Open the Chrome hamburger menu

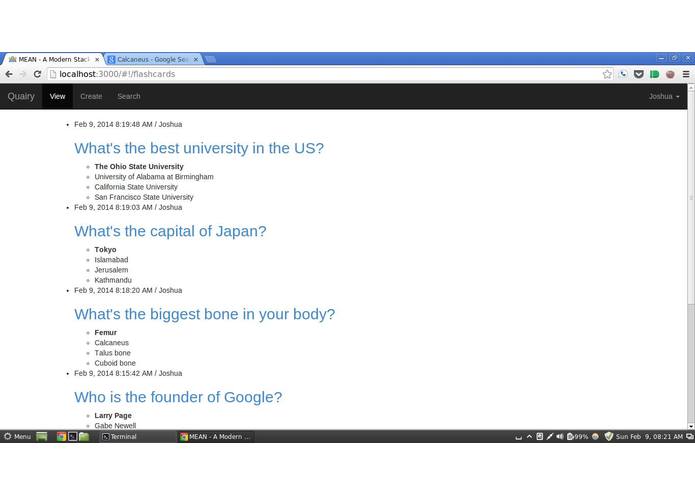686,74
